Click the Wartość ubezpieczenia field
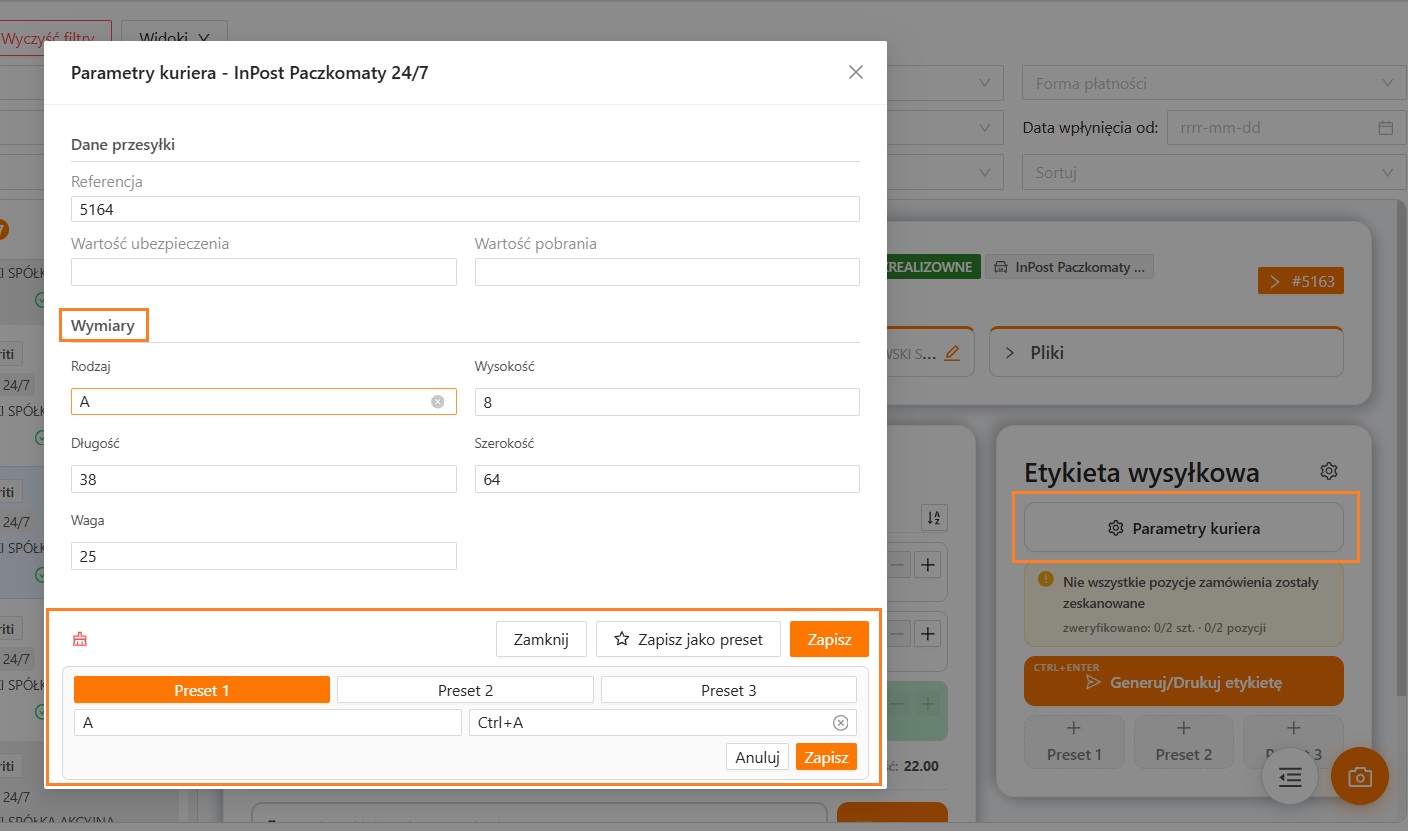Screen dimensions: 1408x831 click(264, 272)
